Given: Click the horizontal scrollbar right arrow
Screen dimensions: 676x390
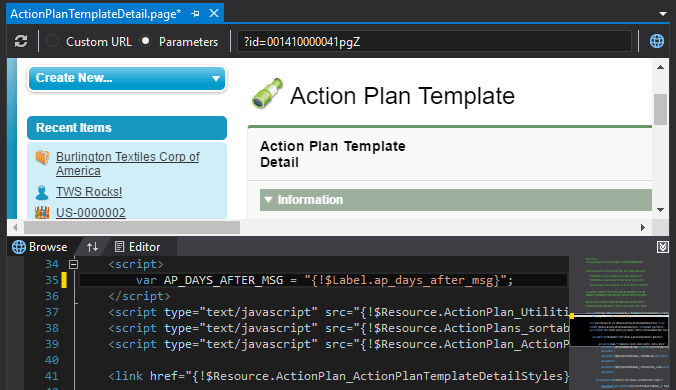Looking at the screenshot, I should pos(643,227).
